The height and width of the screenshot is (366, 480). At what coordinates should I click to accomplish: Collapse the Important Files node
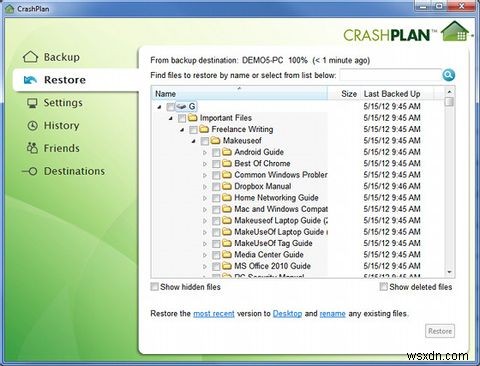point(171,118)
